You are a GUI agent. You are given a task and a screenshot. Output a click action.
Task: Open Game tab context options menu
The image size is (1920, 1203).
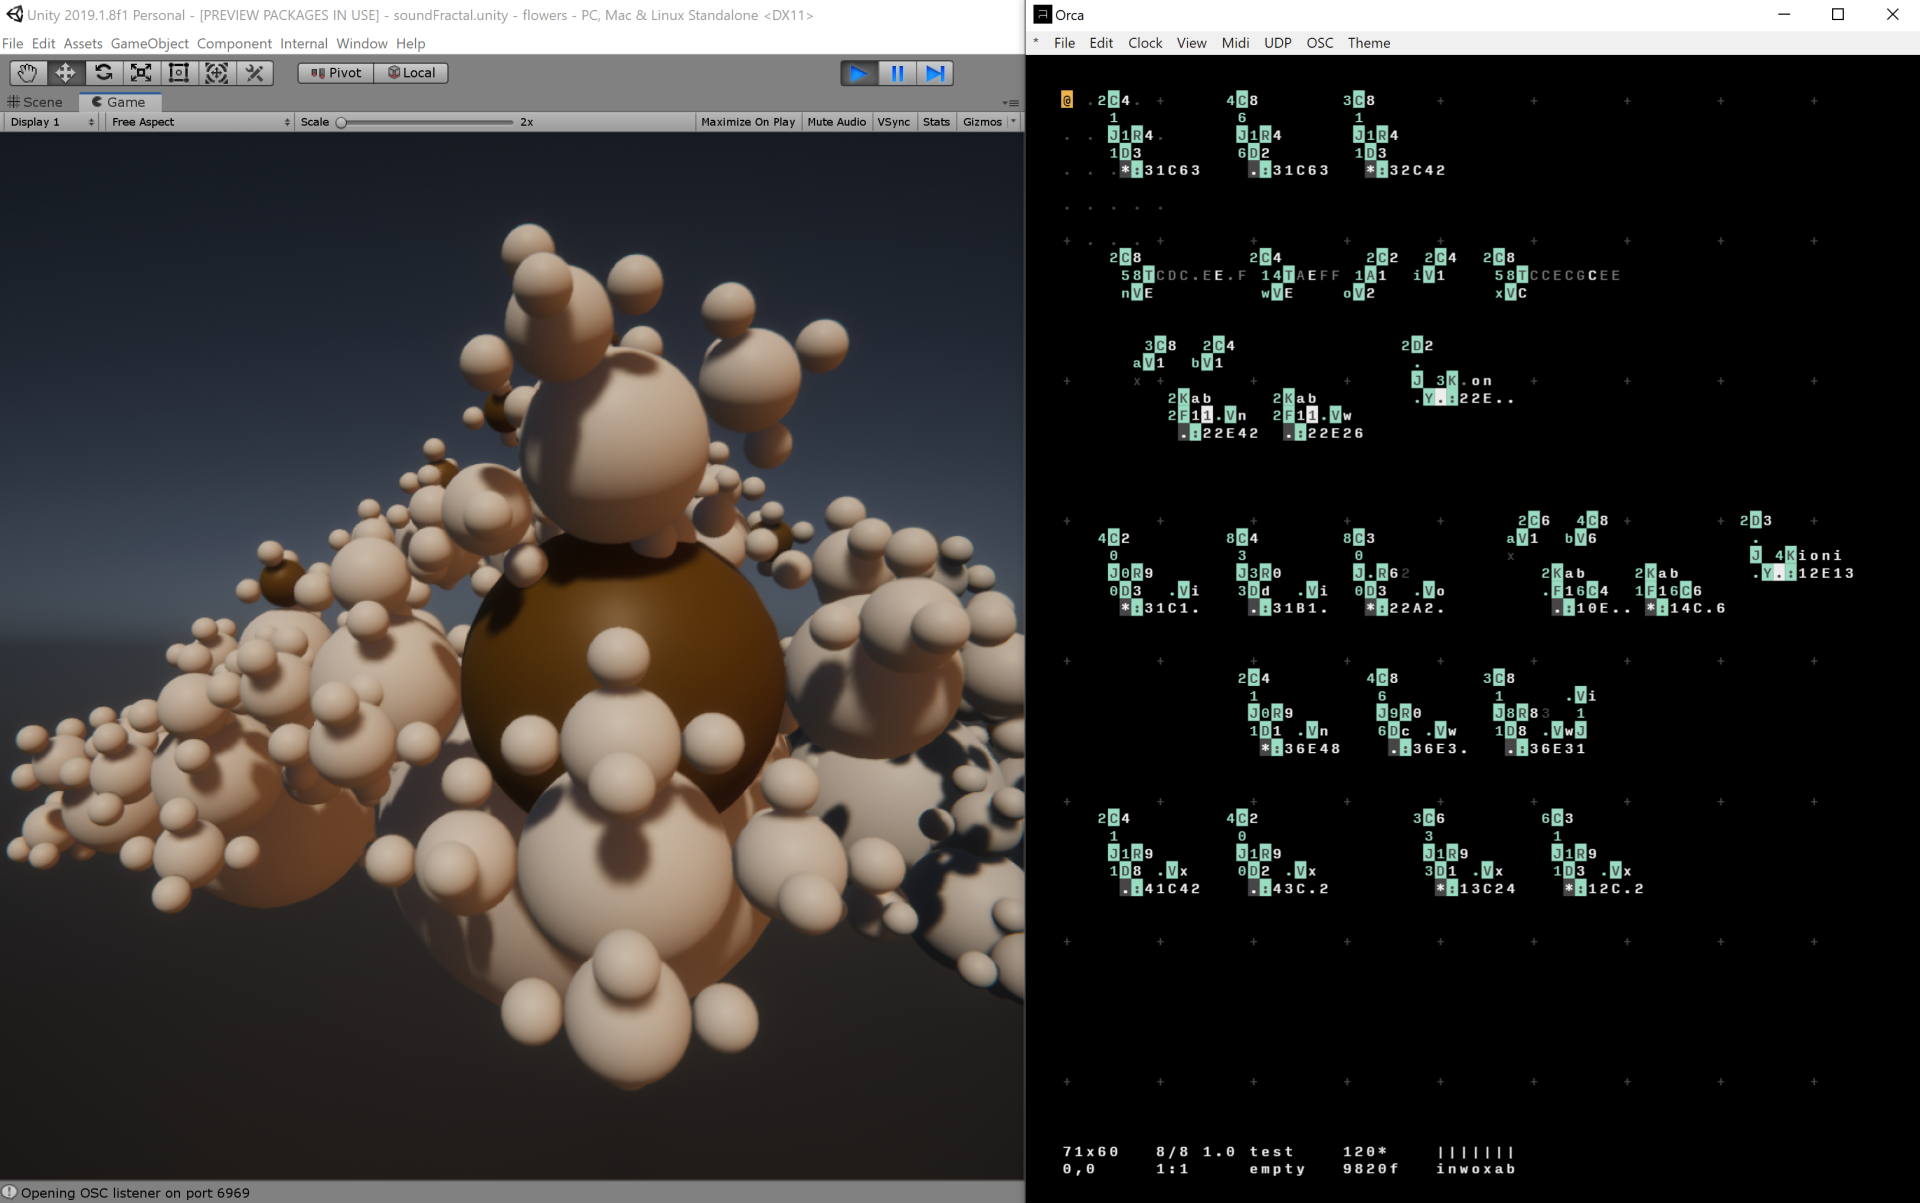coord(1012,103)
